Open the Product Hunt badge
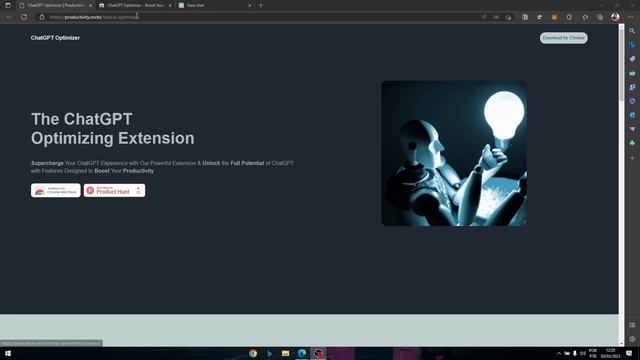This screenshot has height=360, width=640. [114, 191]
